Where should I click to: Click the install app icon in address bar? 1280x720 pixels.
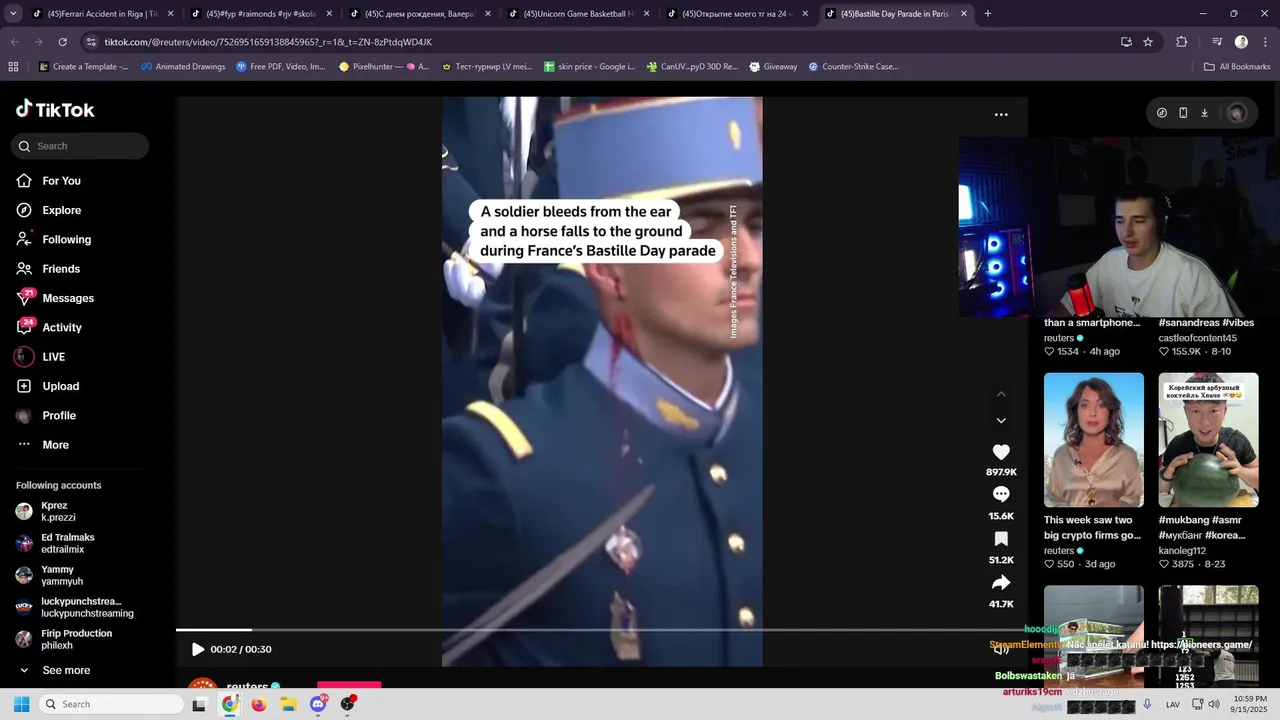point(1126,42)
